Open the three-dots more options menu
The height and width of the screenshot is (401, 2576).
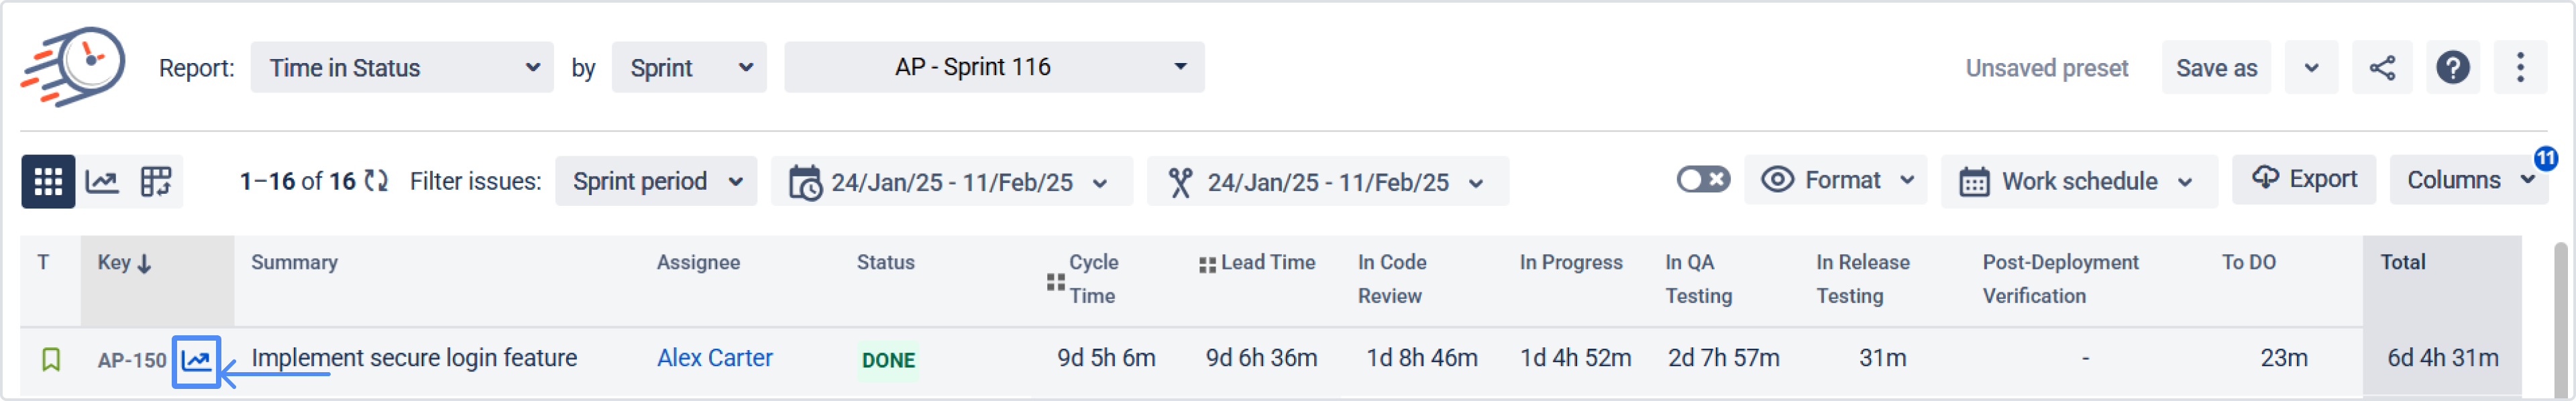tap(2520, 68)
